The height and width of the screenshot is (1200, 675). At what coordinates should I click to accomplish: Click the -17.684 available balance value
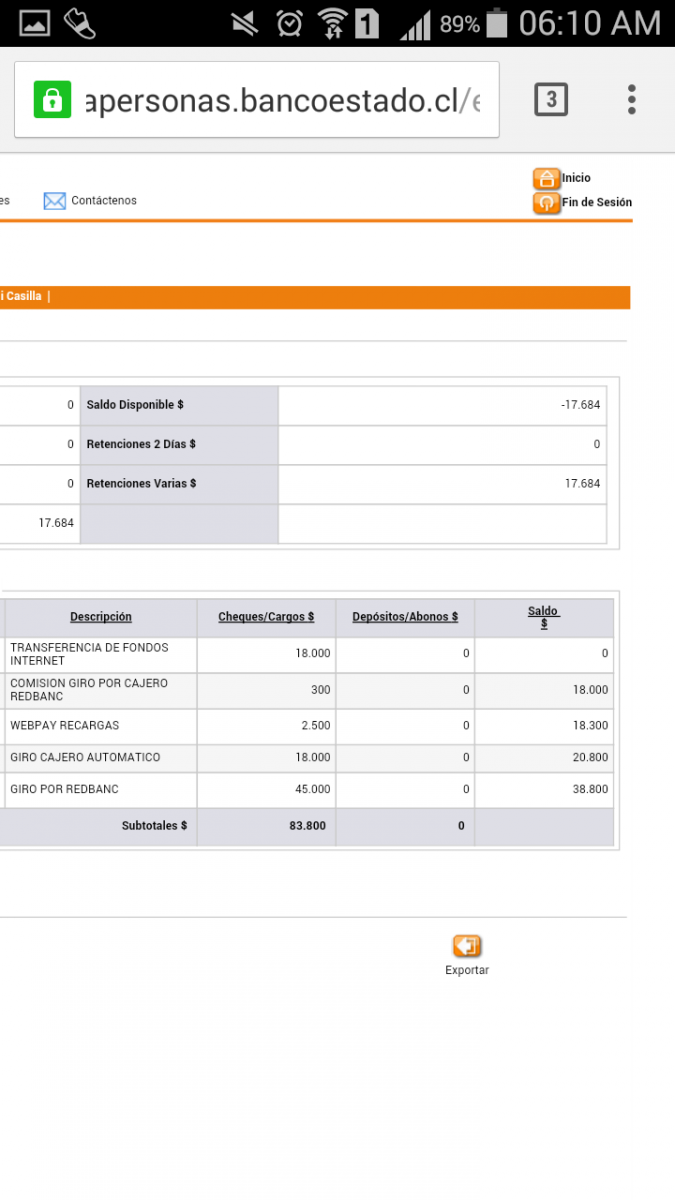pos(581,405)
